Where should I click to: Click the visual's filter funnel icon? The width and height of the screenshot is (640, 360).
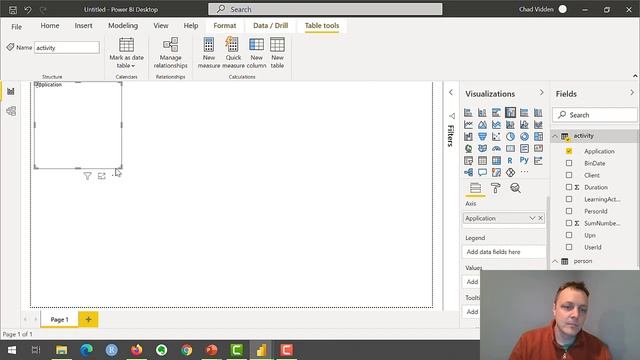coord(87,176)
